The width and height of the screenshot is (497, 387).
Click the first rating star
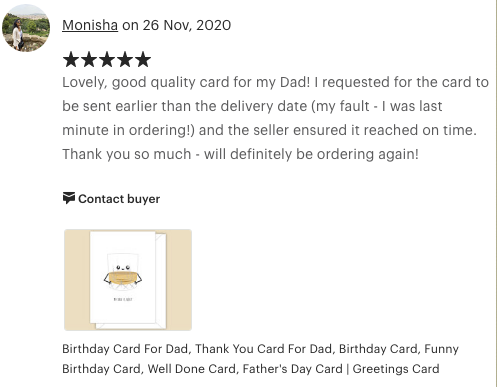(71, 59)
